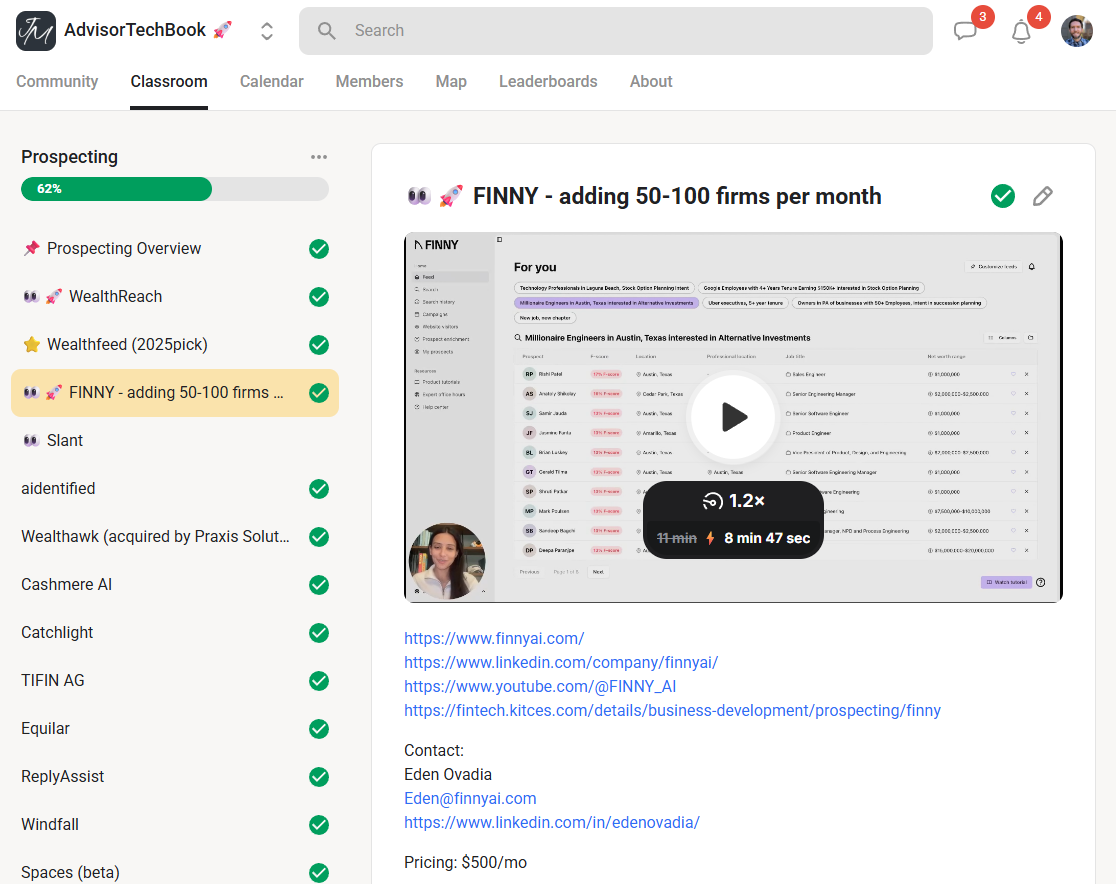Open the Cashmere AI lesson

click(175, 584)
